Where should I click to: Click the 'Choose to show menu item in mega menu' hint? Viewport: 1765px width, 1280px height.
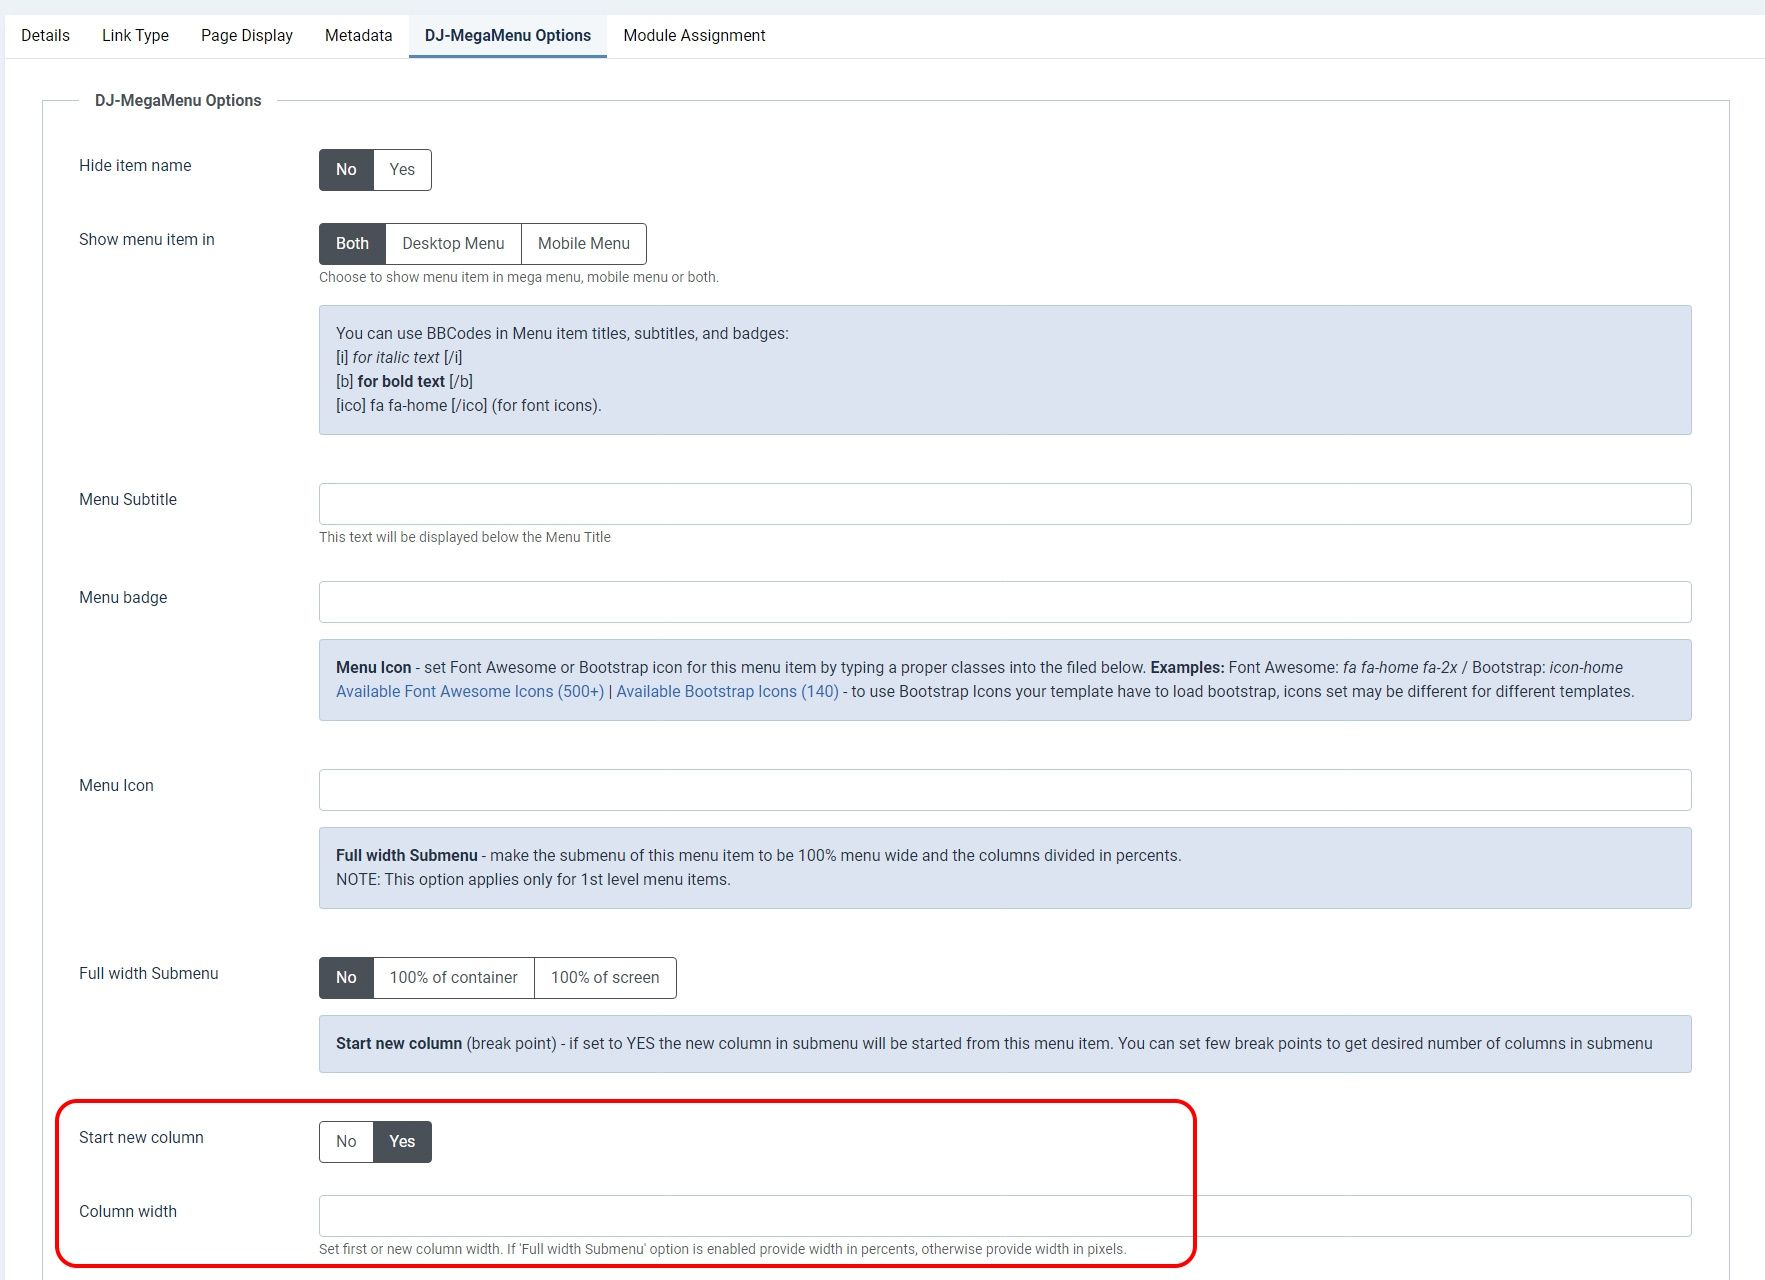518,278
